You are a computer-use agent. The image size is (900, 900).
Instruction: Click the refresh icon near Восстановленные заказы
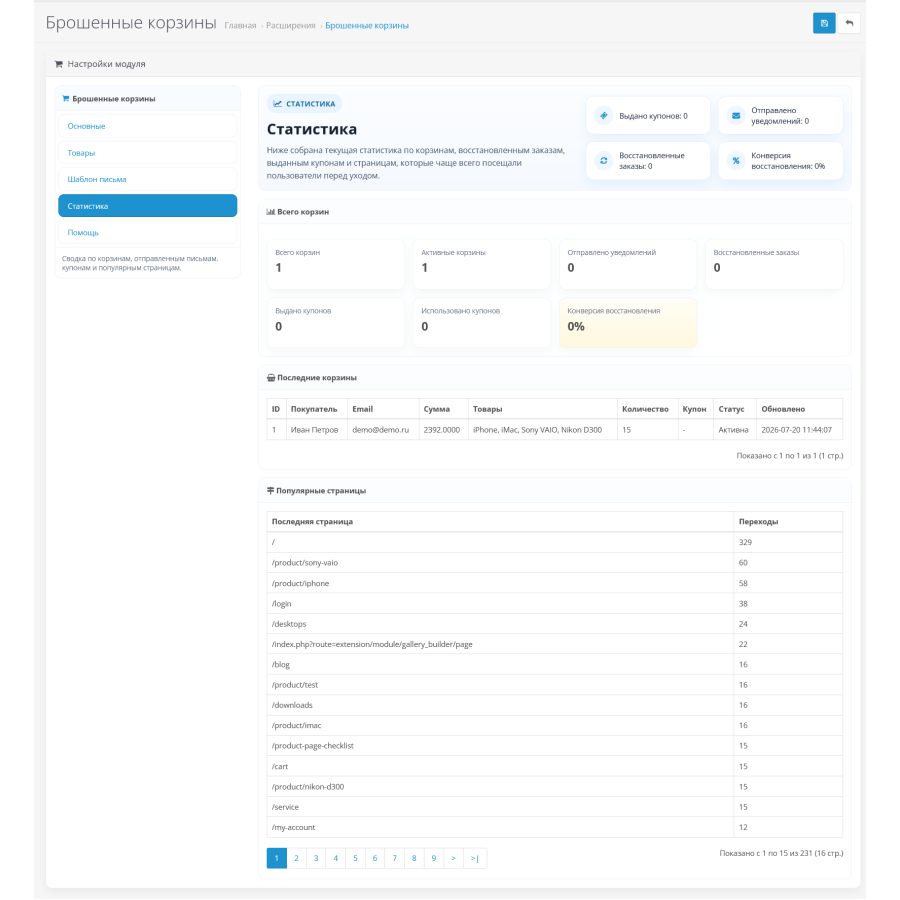[x=604, y=161]
